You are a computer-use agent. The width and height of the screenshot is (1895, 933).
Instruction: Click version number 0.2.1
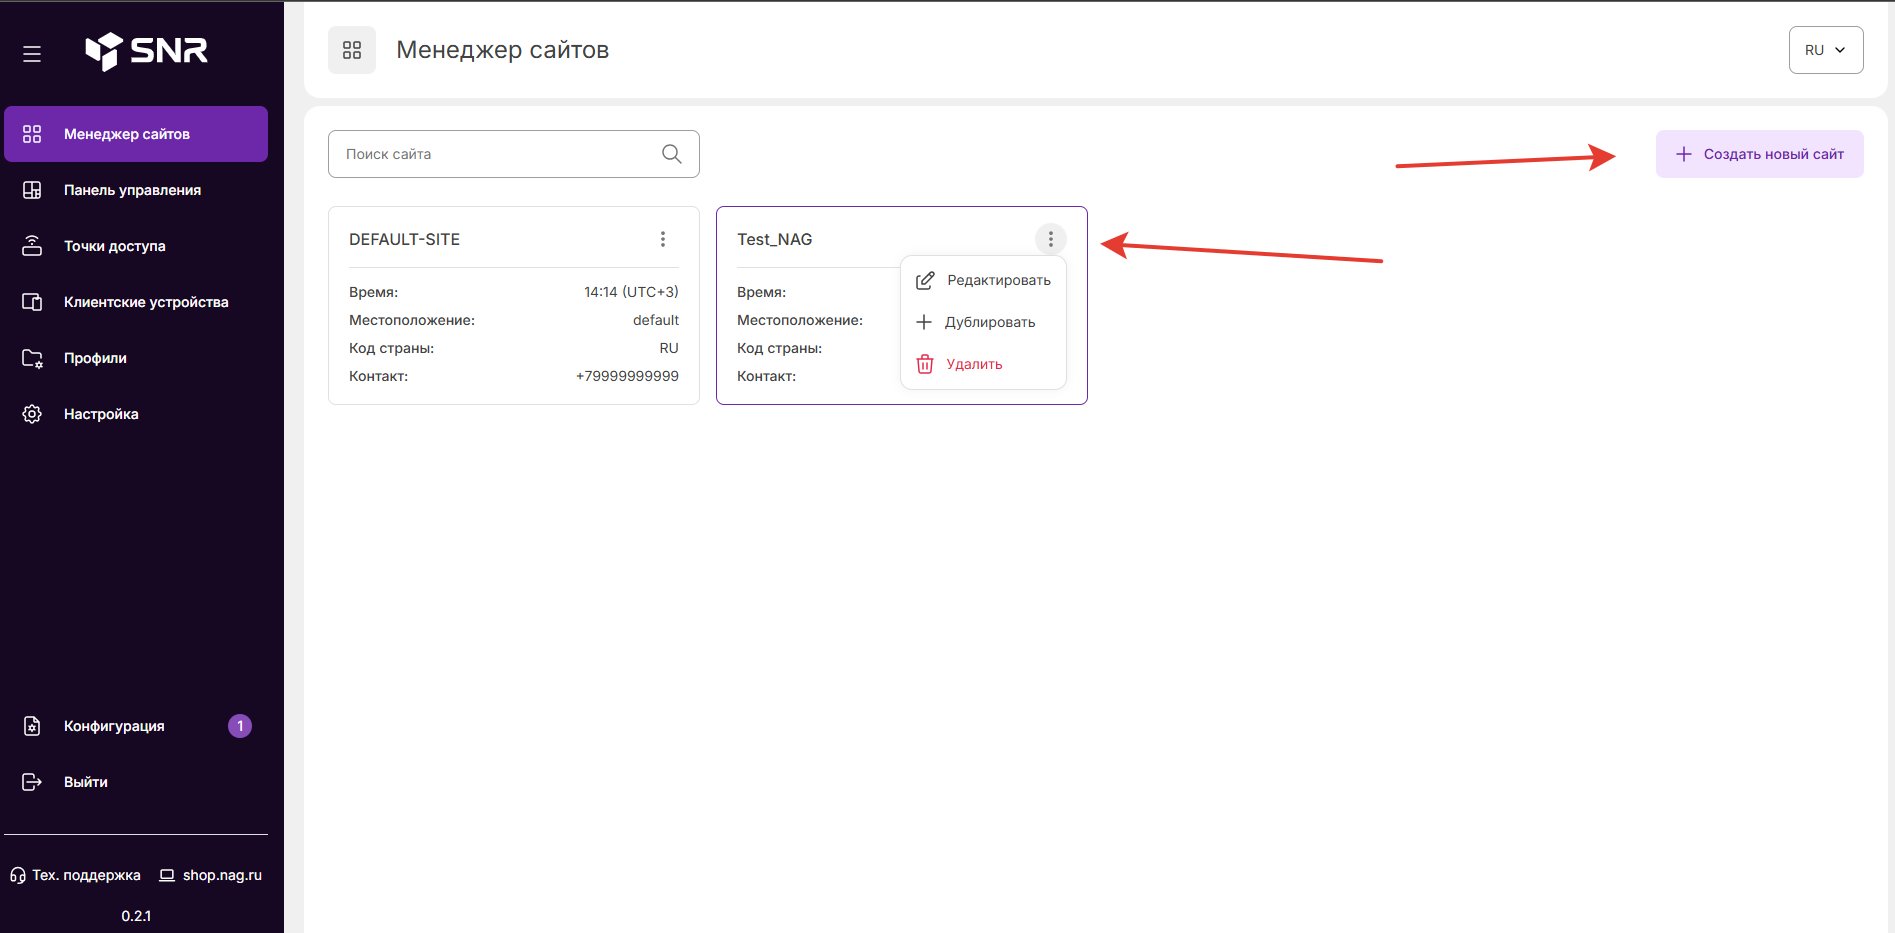[x=136, y=915]
